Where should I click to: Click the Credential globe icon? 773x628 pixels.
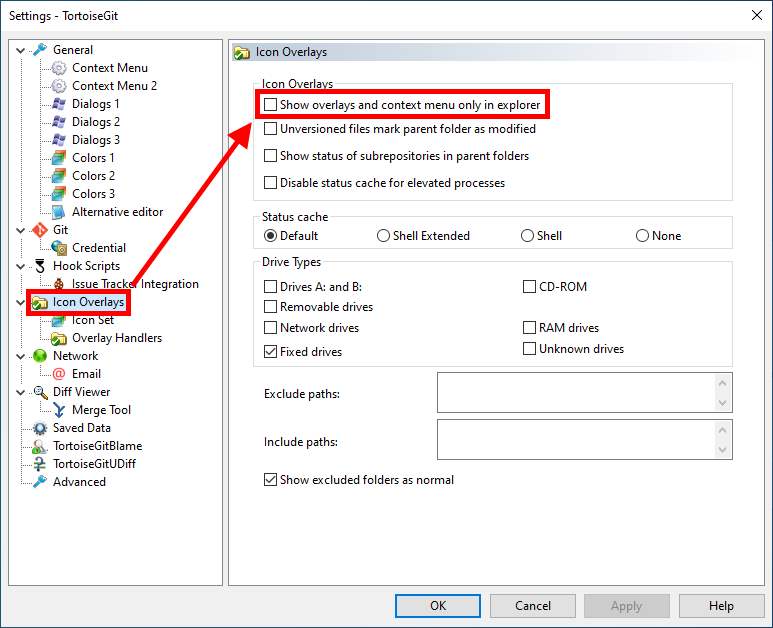[x=59, y=248]
